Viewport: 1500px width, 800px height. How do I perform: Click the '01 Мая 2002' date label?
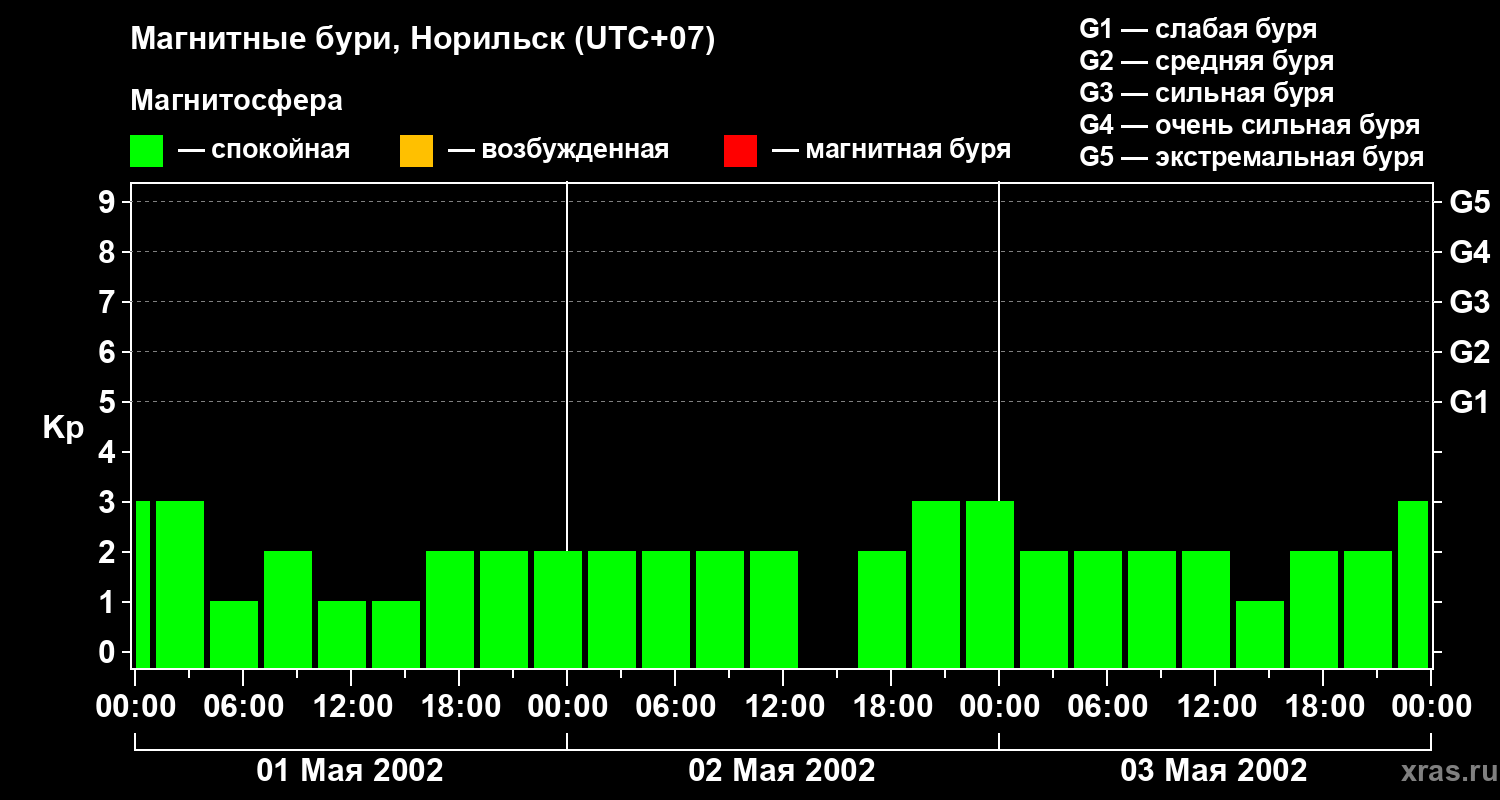[350, 771]
